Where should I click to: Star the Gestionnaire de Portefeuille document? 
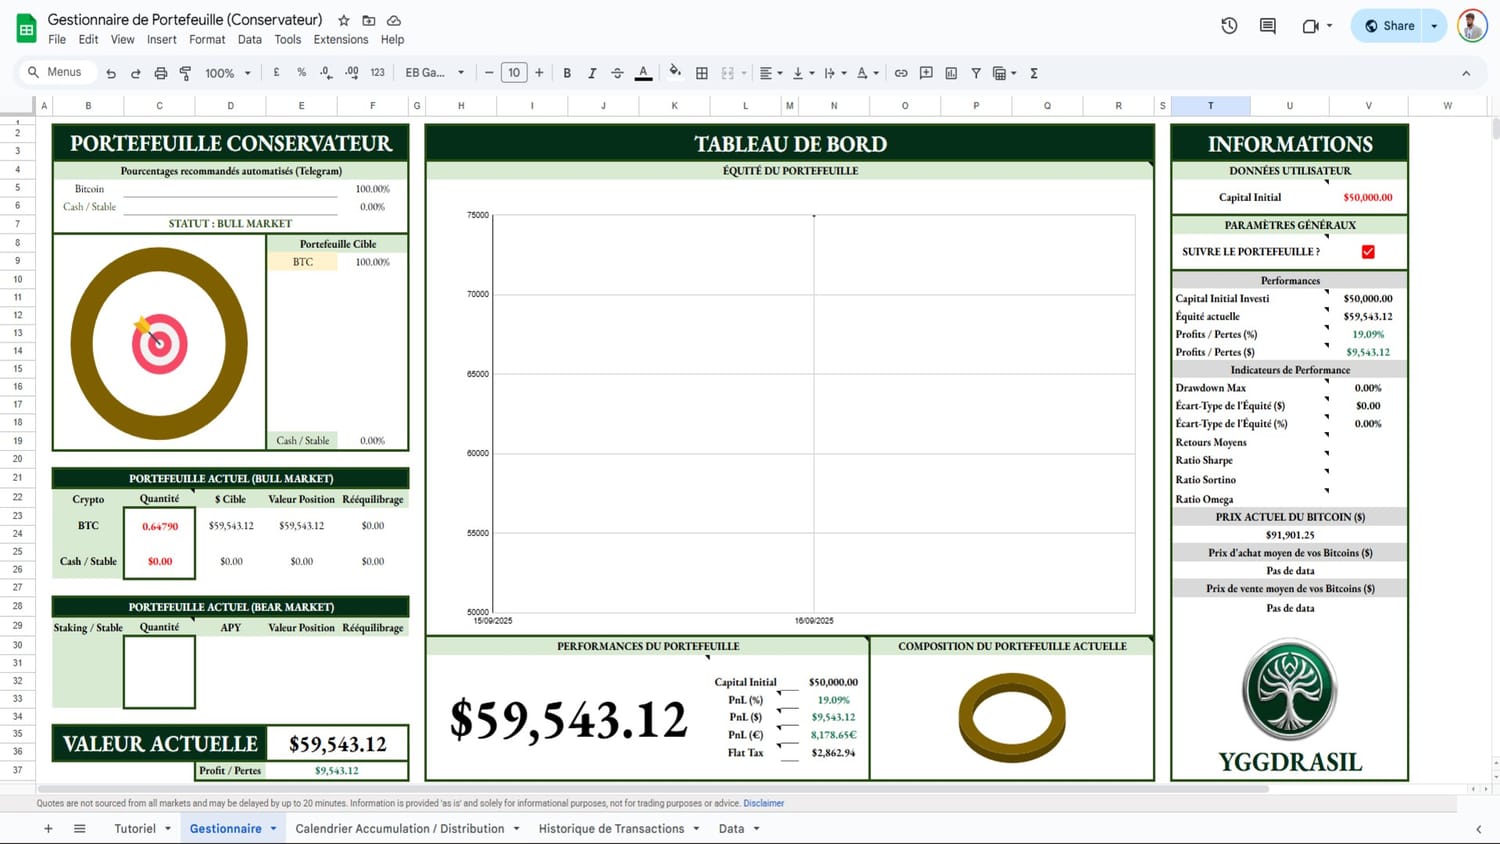tap(344, 20)
